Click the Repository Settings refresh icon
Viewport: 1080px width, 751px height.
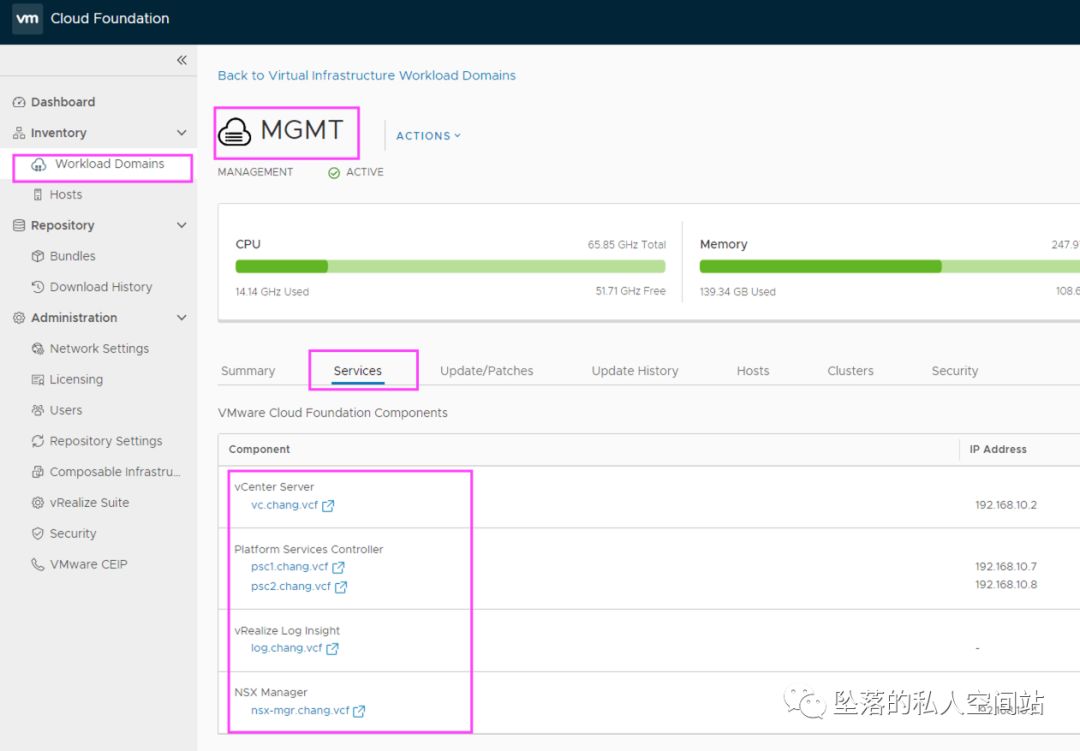pyautogui.click(x=38, y=441)
